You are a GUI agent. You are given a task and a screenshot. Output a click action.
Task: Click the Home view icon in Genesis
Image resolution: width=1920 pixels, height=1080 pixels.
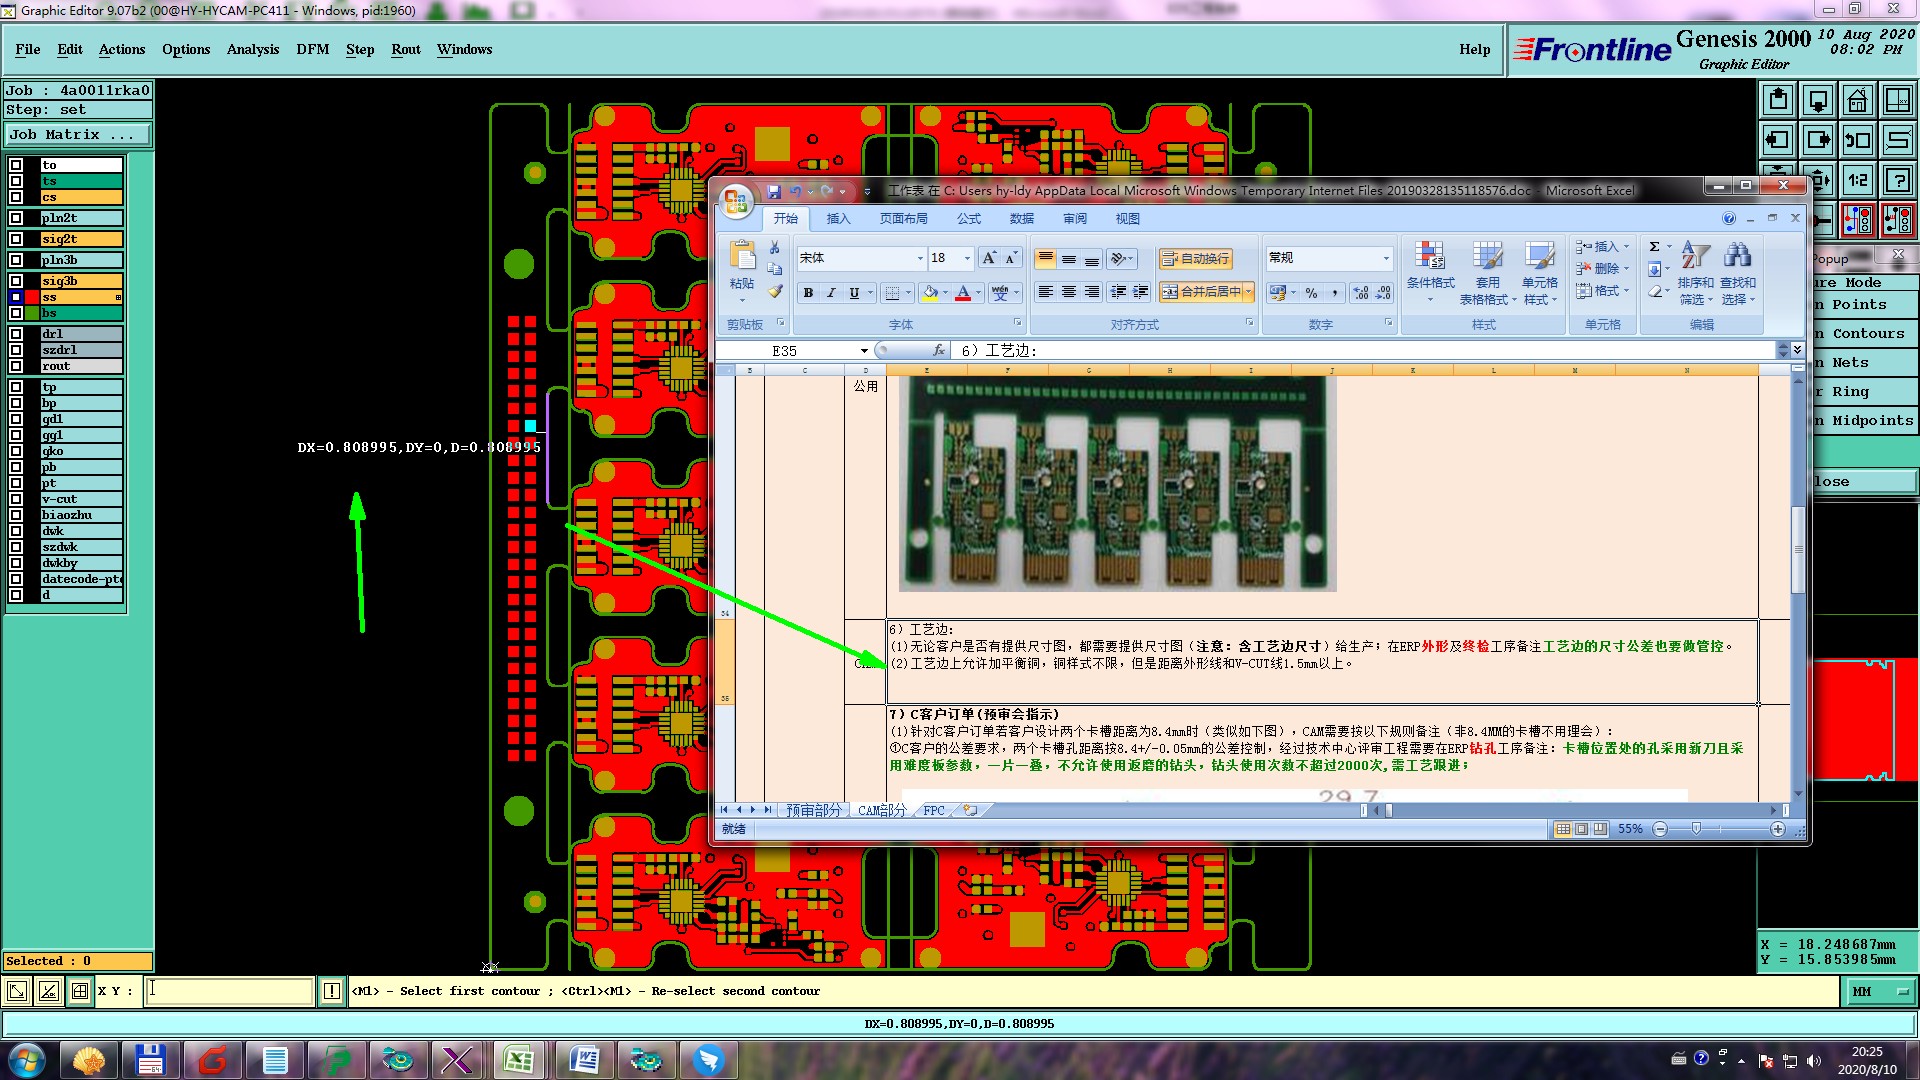[1857, 100]
